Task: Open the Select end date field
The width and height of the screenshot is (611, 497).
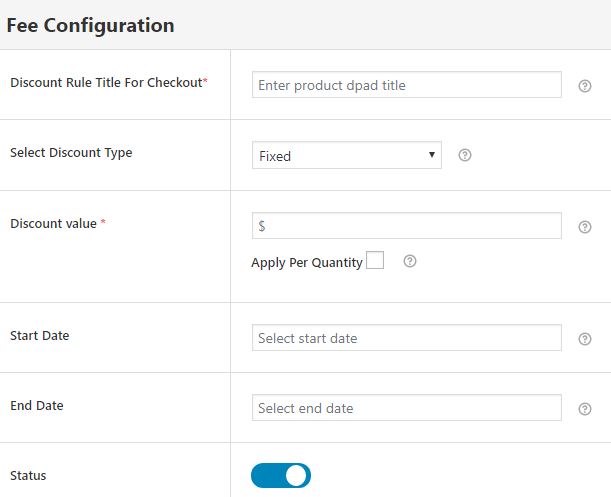Action: pyautogui.click(x=406, y=408)
